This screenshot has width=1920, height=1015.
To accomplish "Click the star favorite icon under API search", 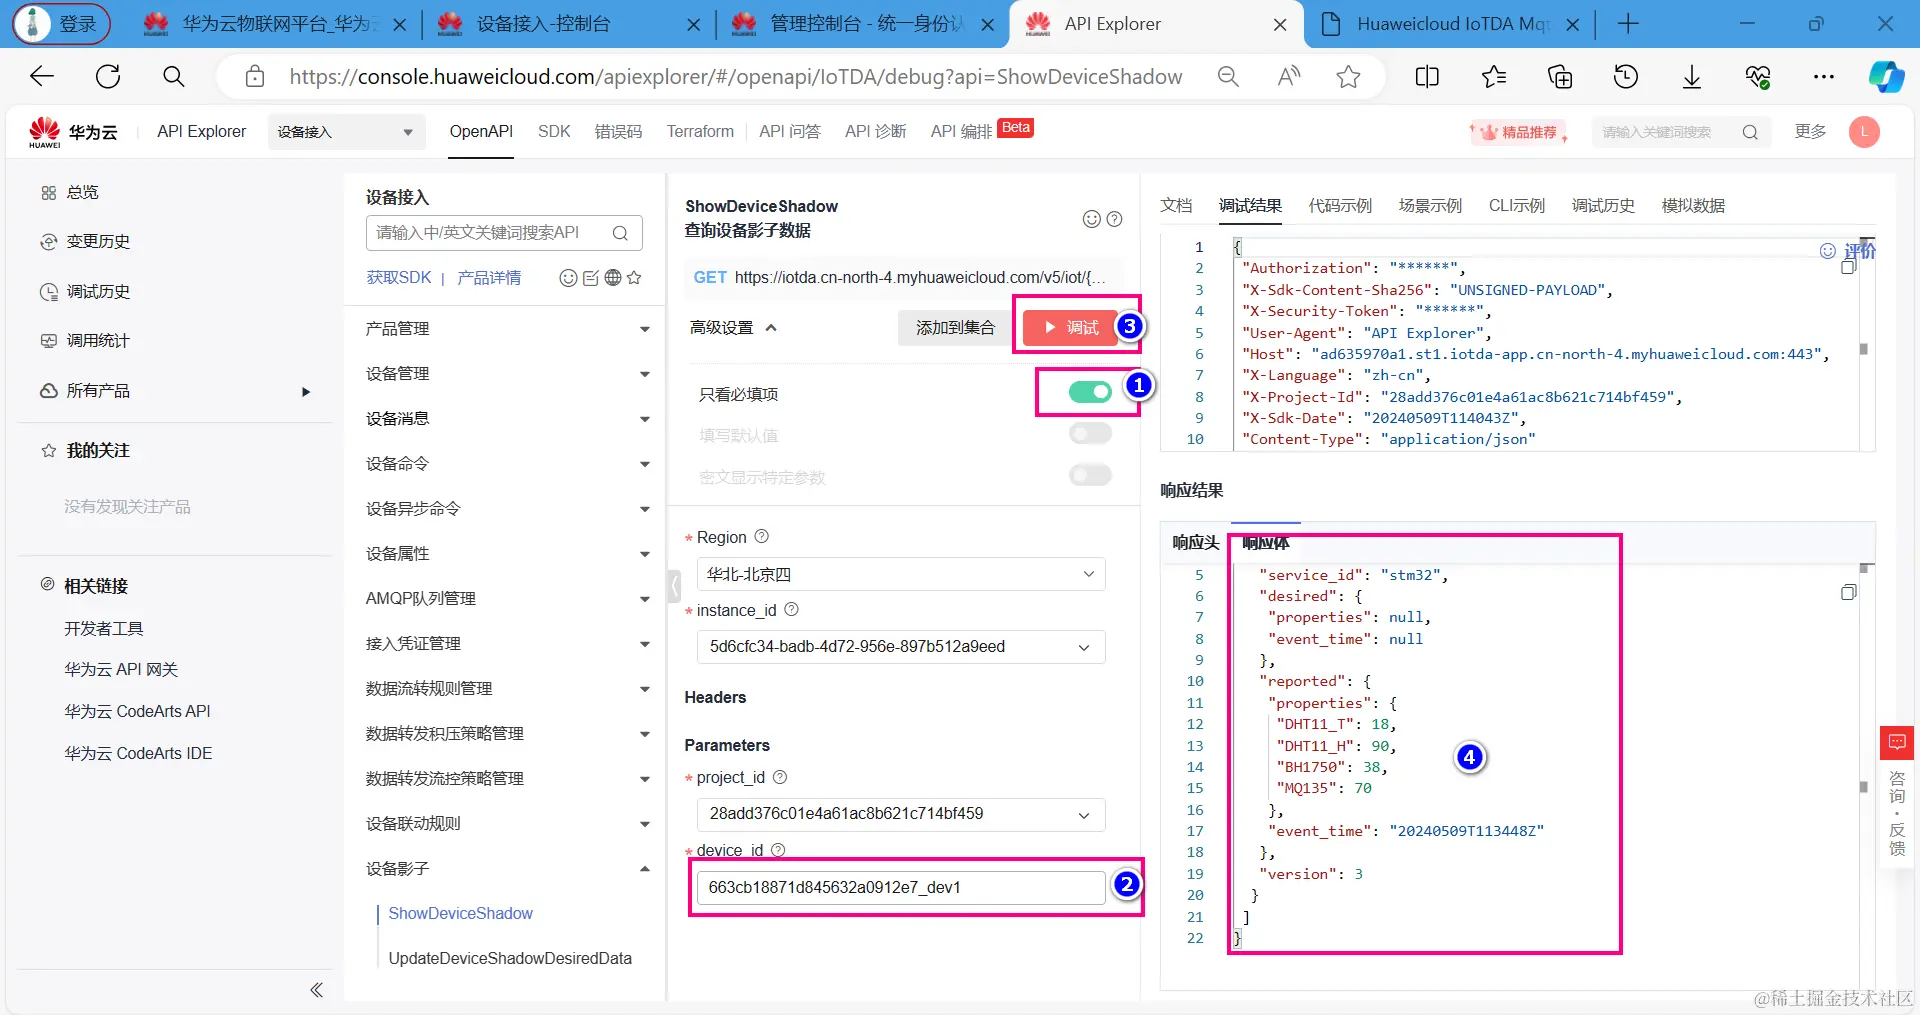I will (x=634, y=278).
